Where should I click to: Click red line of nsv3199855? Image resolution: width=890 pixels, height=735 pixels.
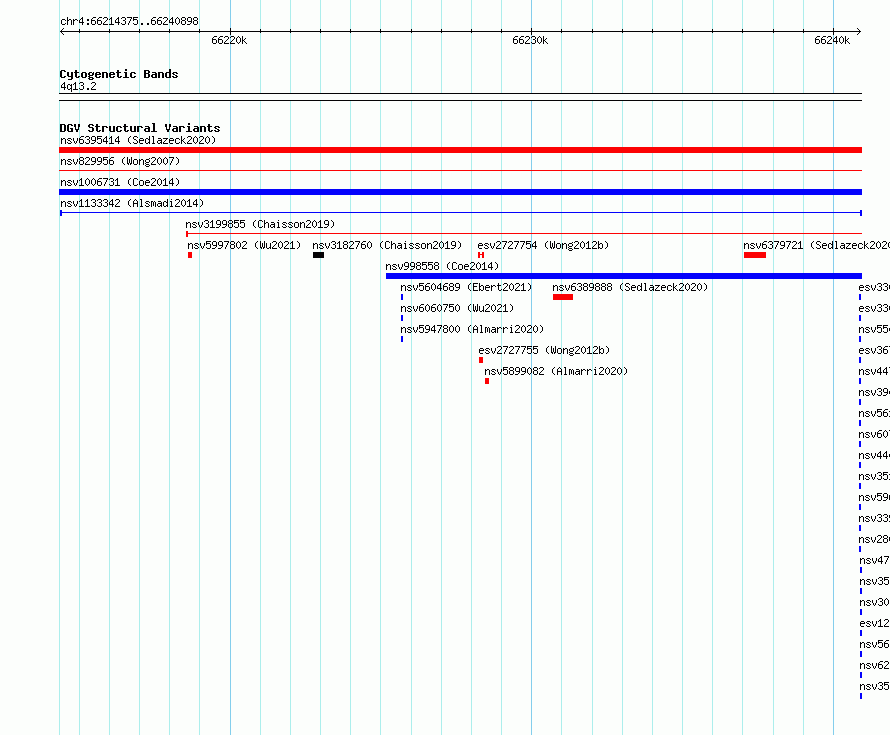[524, 233]
